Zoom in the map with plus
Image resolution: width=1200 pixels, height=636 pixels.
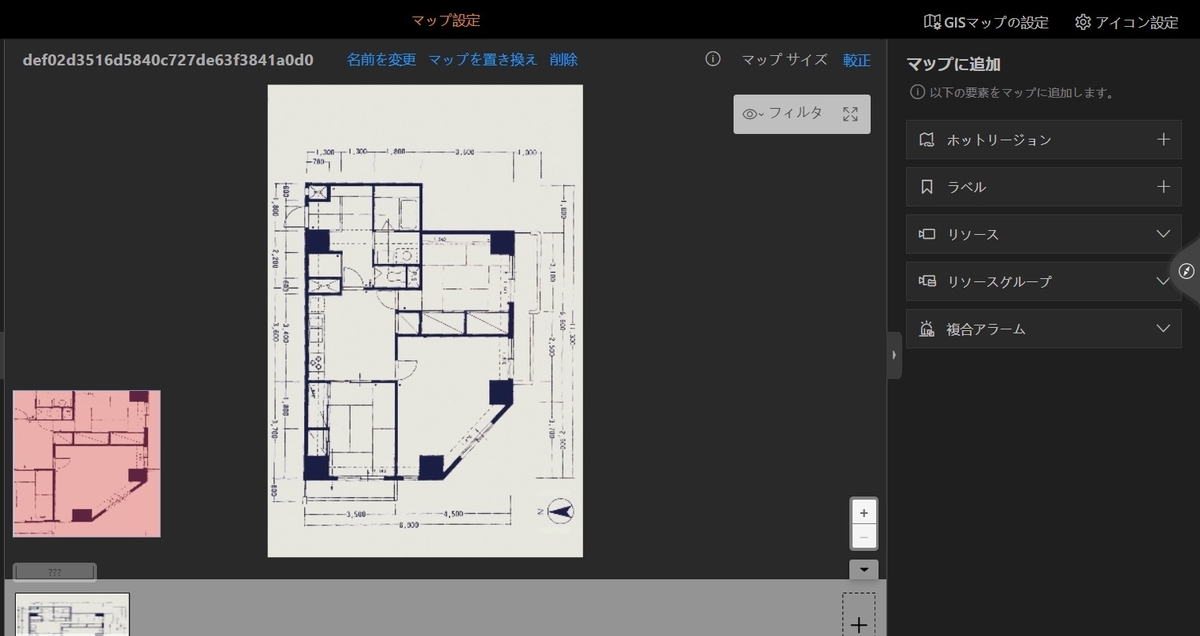click(x=863, y=512)
